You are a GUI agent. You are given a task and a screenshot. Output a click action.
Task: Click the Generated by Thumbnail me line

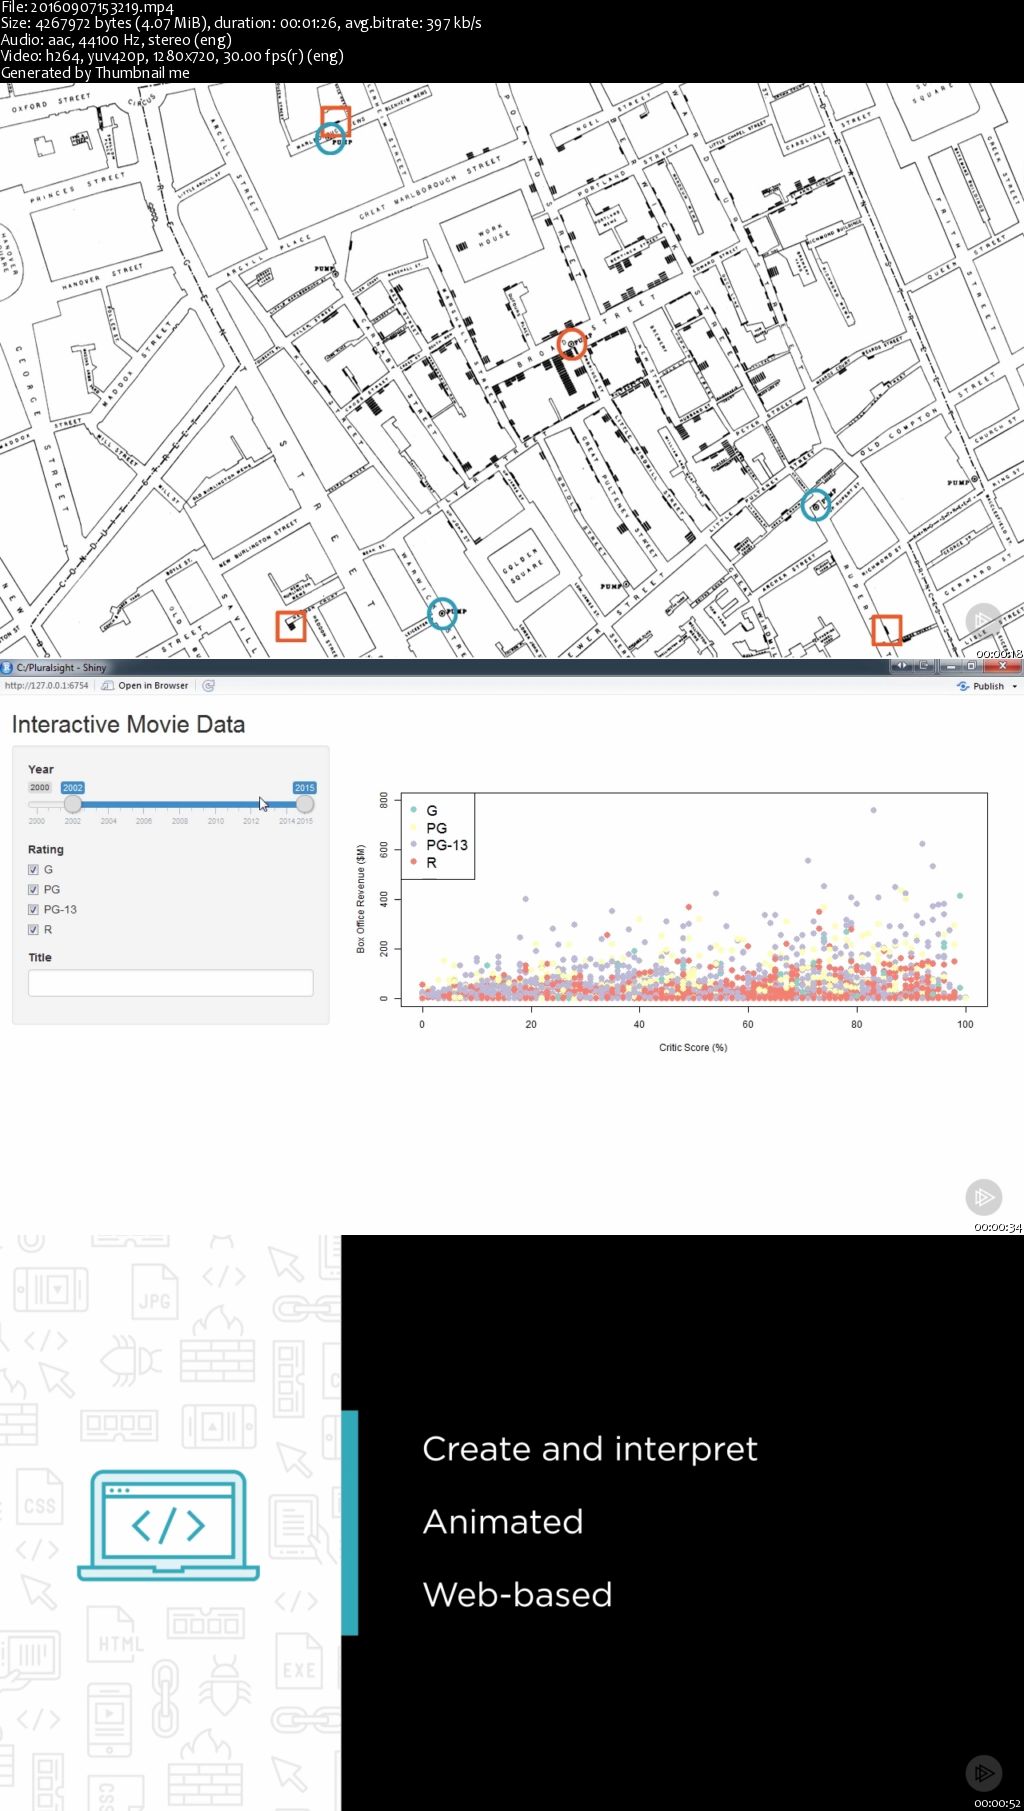[x=95, y=73]
